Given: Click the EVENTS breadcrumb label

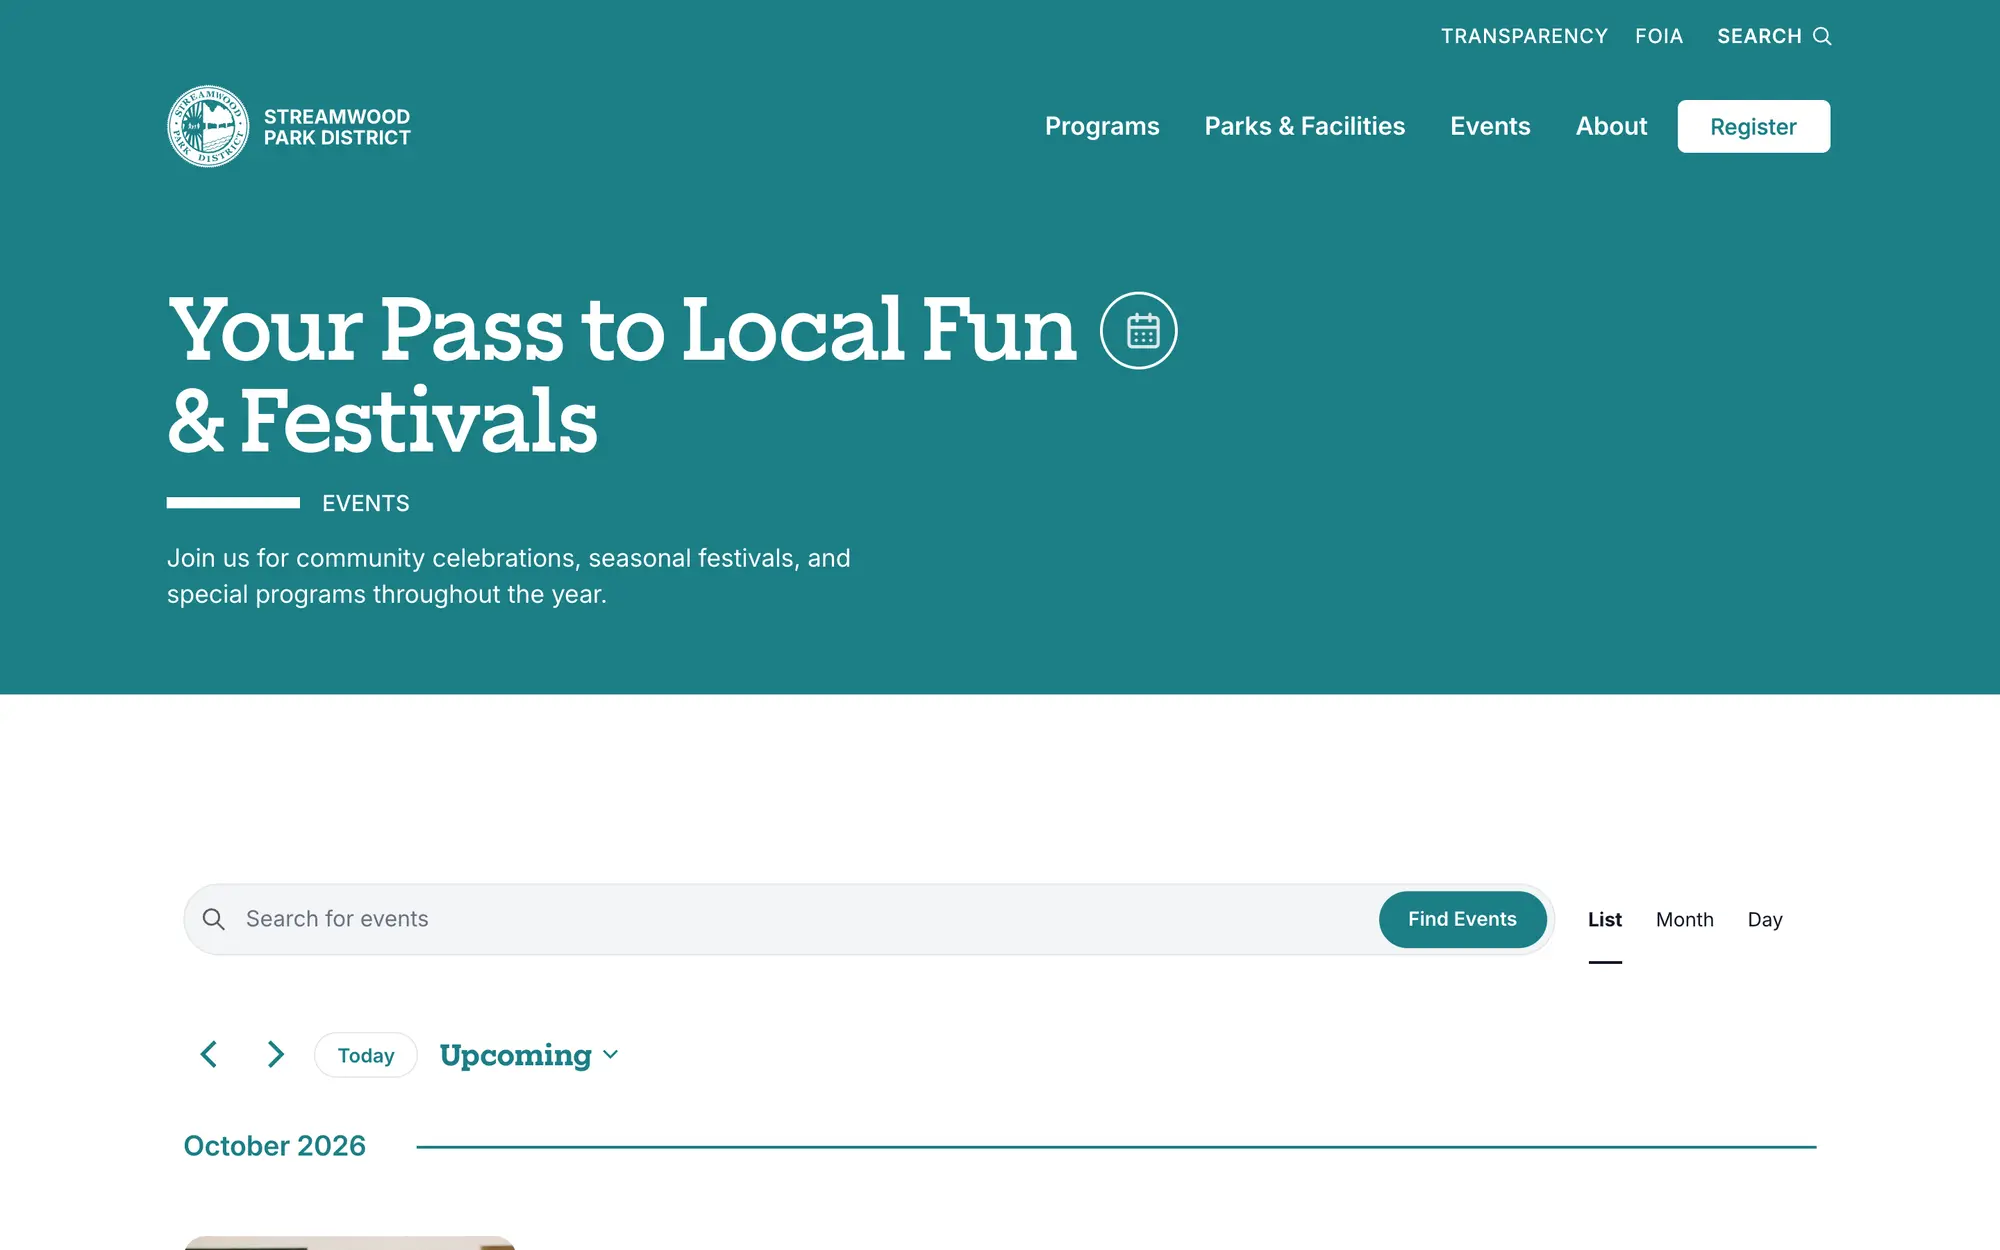Looking at the screenshot, I should coord(366,503).
